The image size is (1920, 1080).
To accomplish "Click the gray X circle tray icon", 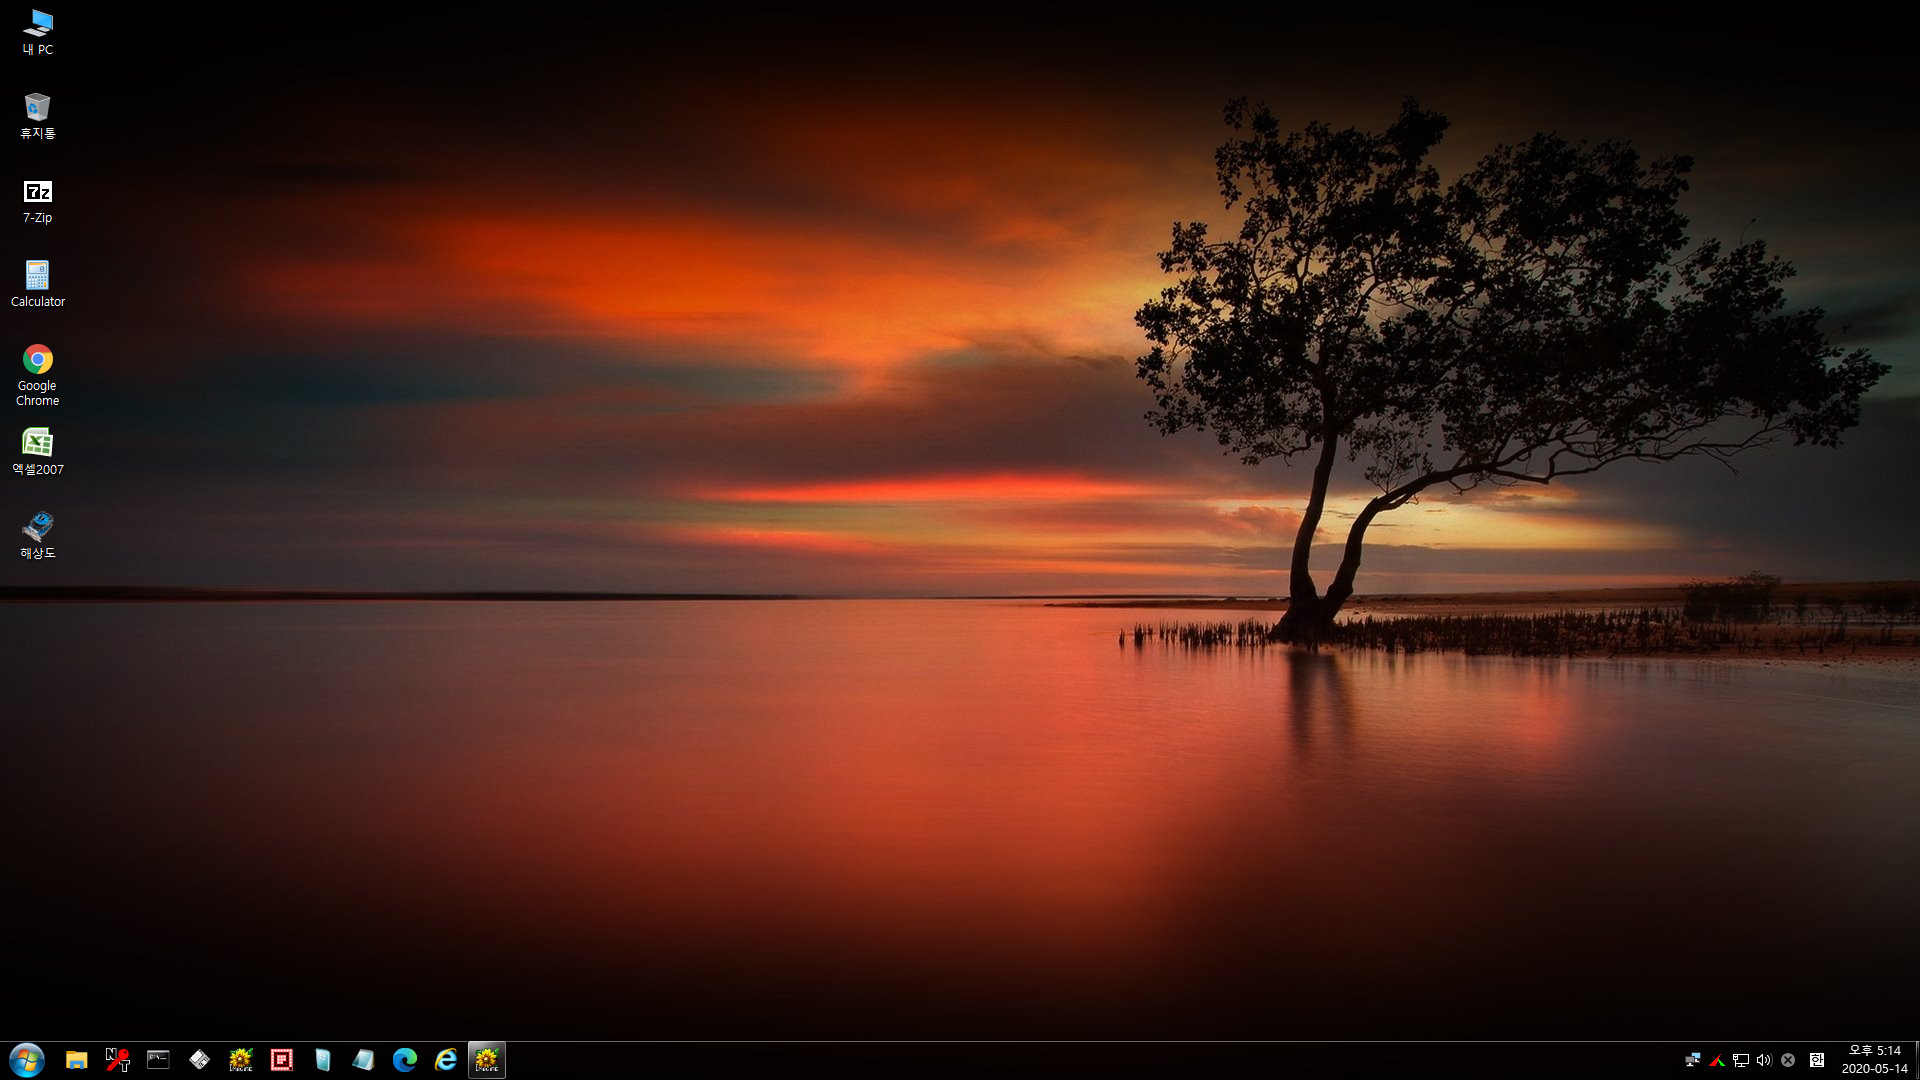I will point(1788,1060).
